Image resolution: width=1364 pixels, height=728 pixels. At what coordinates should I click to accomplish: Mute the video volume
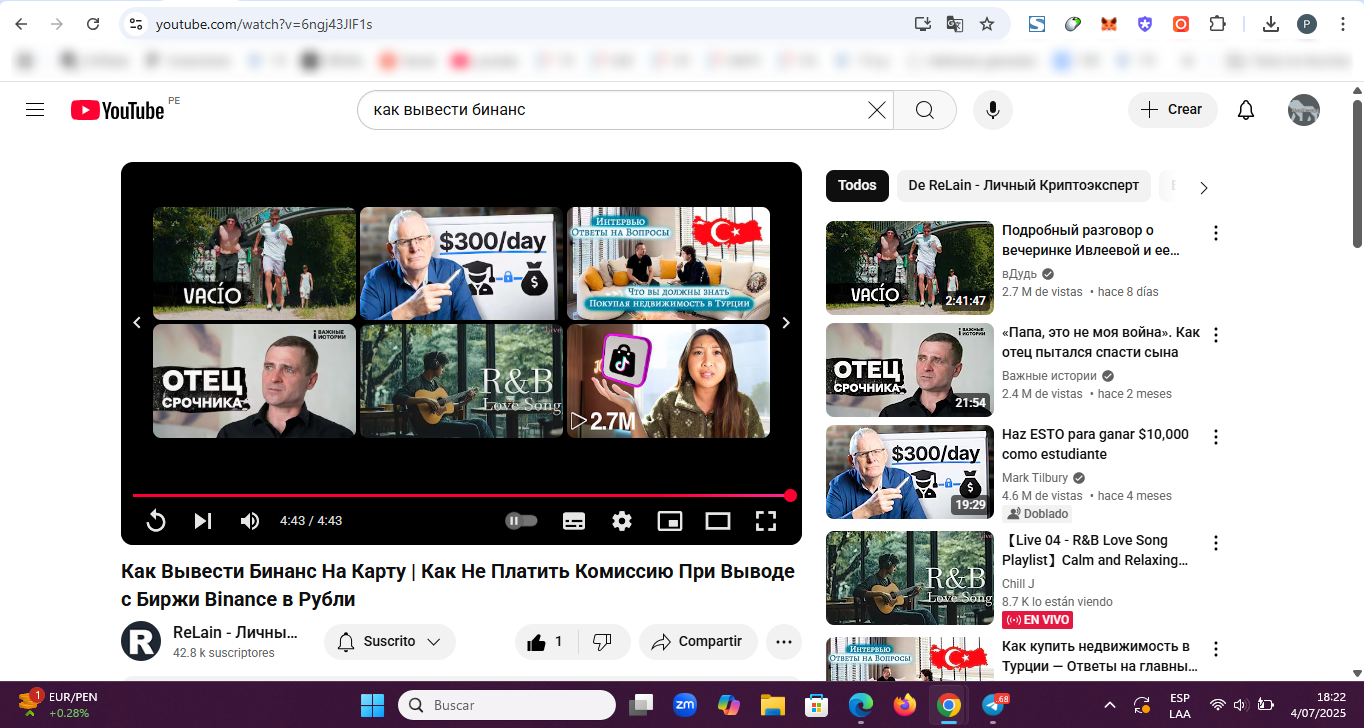250,521
